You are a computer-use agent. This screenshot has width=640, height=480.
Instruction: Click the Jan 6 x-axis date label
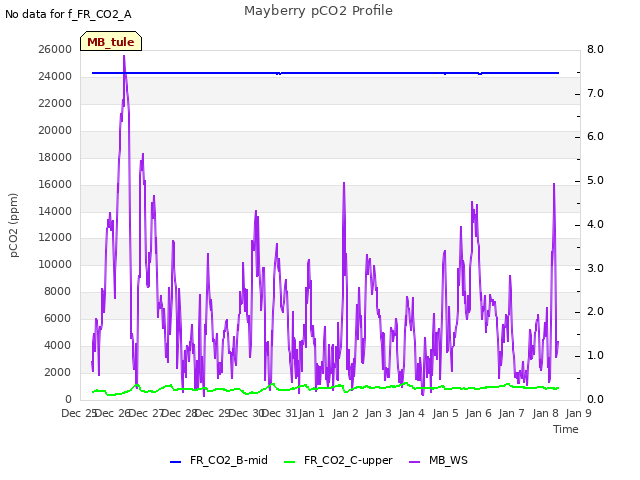pyautogui.click(x=478, y=413)
